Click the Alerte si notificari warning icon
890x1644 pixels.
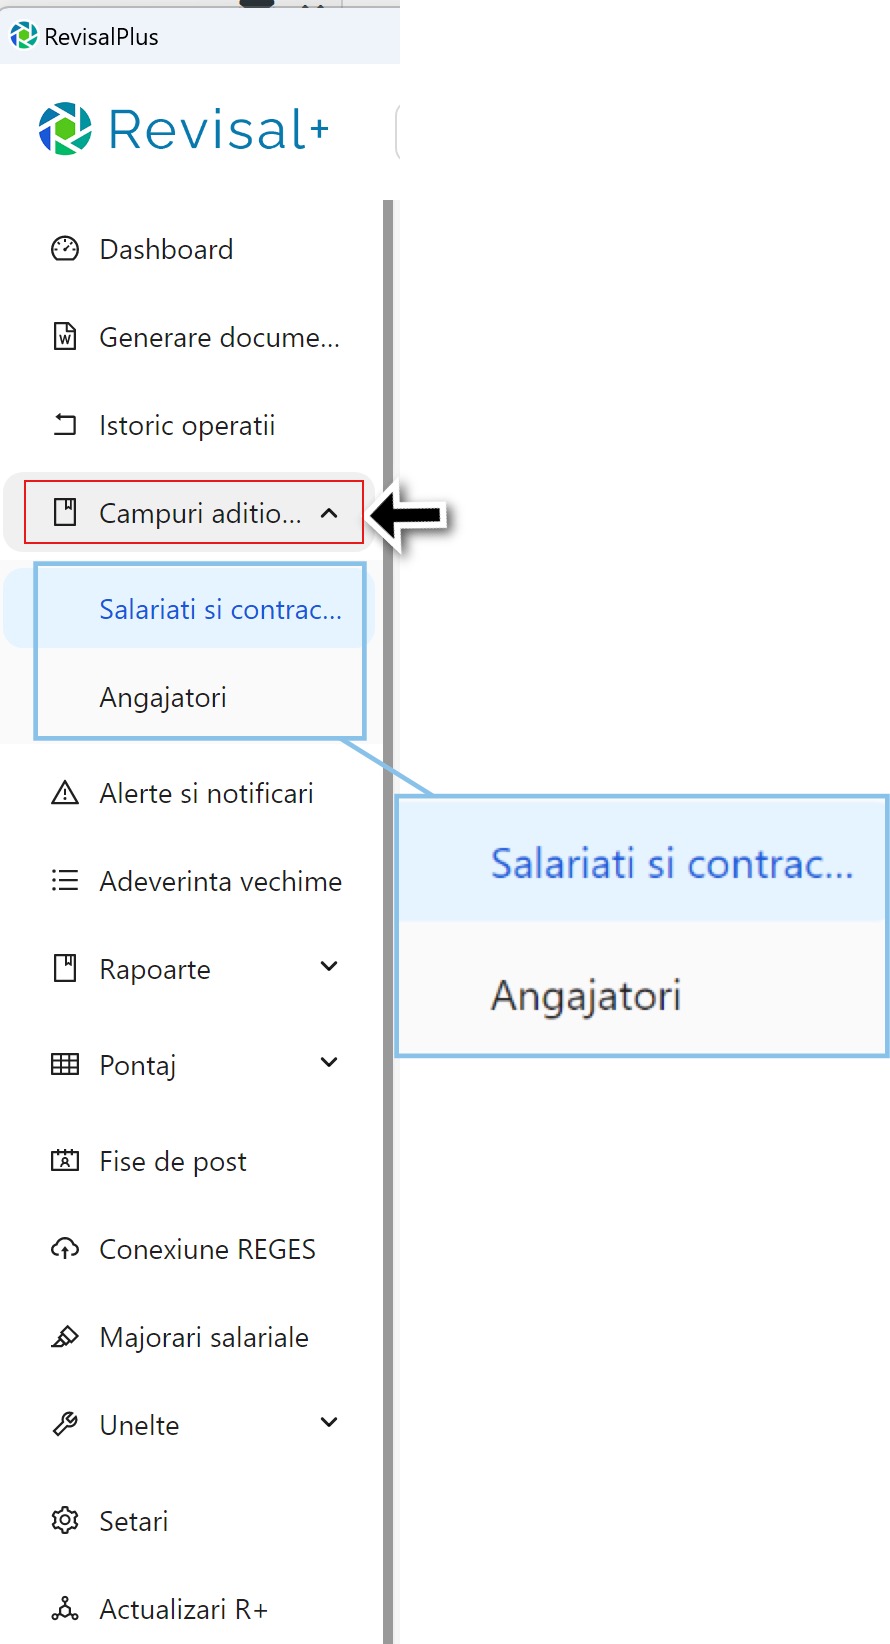pos(64,793)
